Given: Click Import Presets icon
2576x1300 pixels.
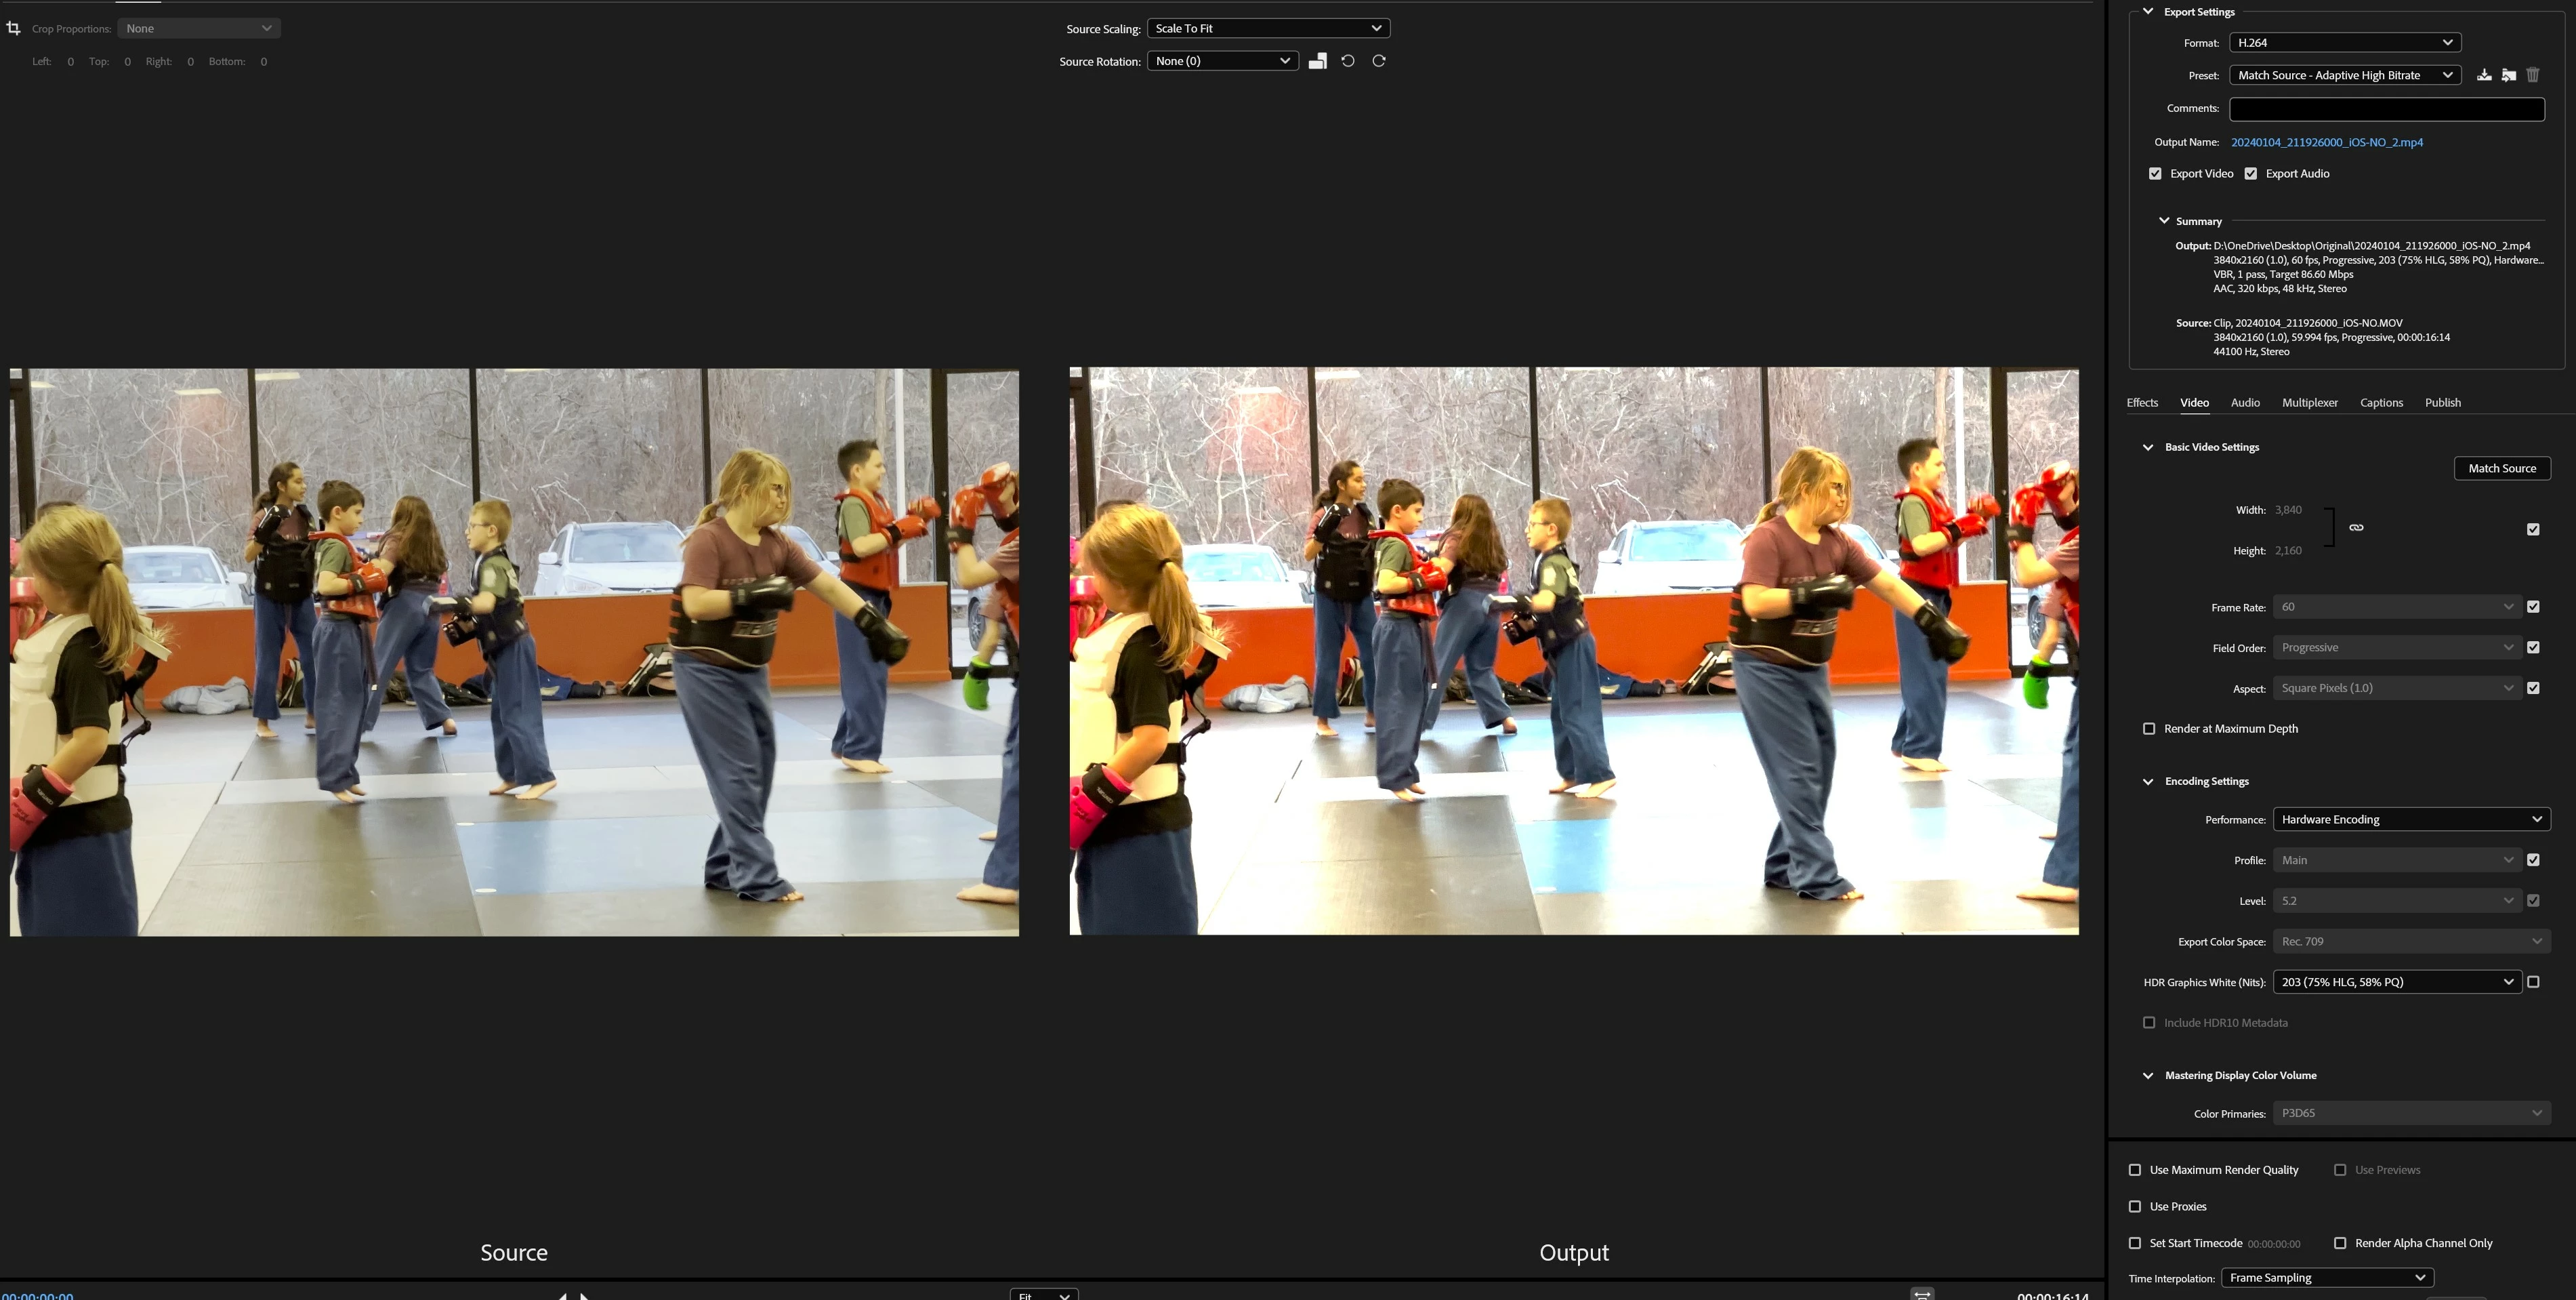Looking at the screenshot, I should (x=2509, y=75).
